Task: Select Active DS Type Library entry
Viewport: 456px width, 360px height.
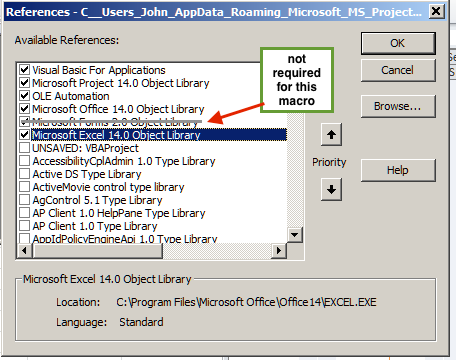Action: coord(87,174)
